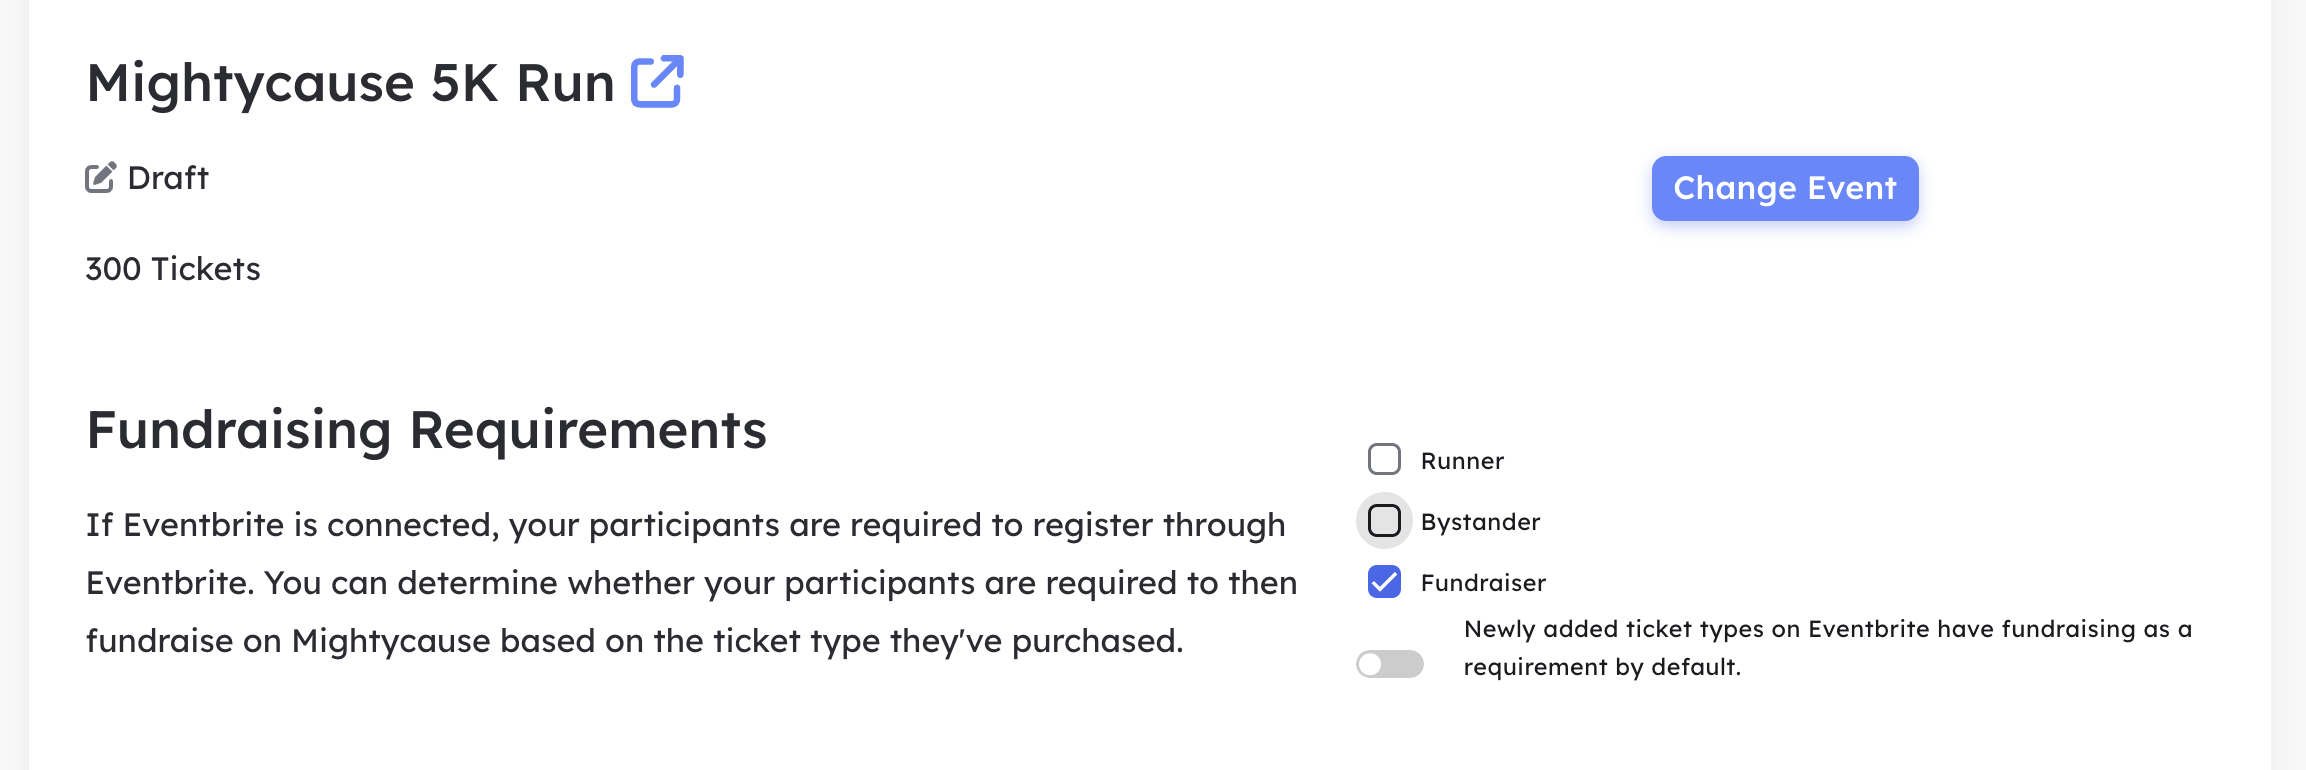Click the Runner checkbox label

1462,461
